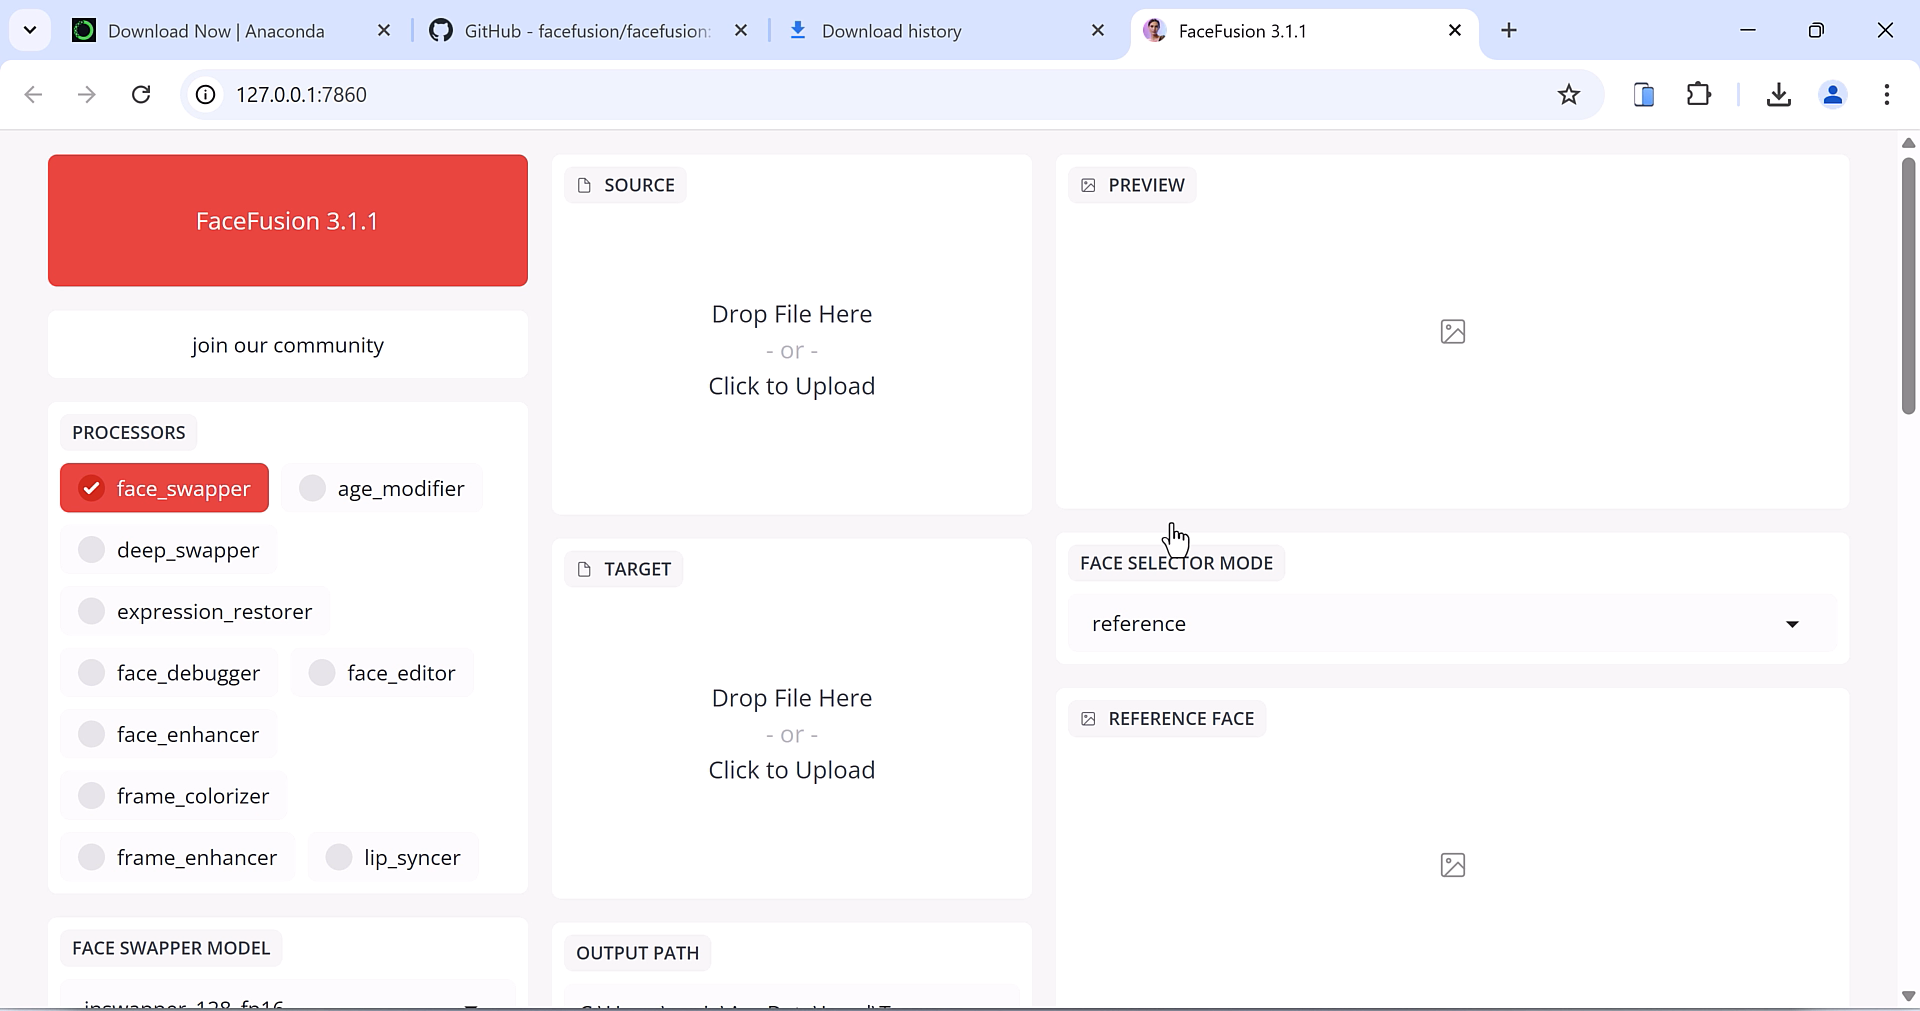Minimize the browser window
The image size is (1920, 1011).
[1748, 31]
